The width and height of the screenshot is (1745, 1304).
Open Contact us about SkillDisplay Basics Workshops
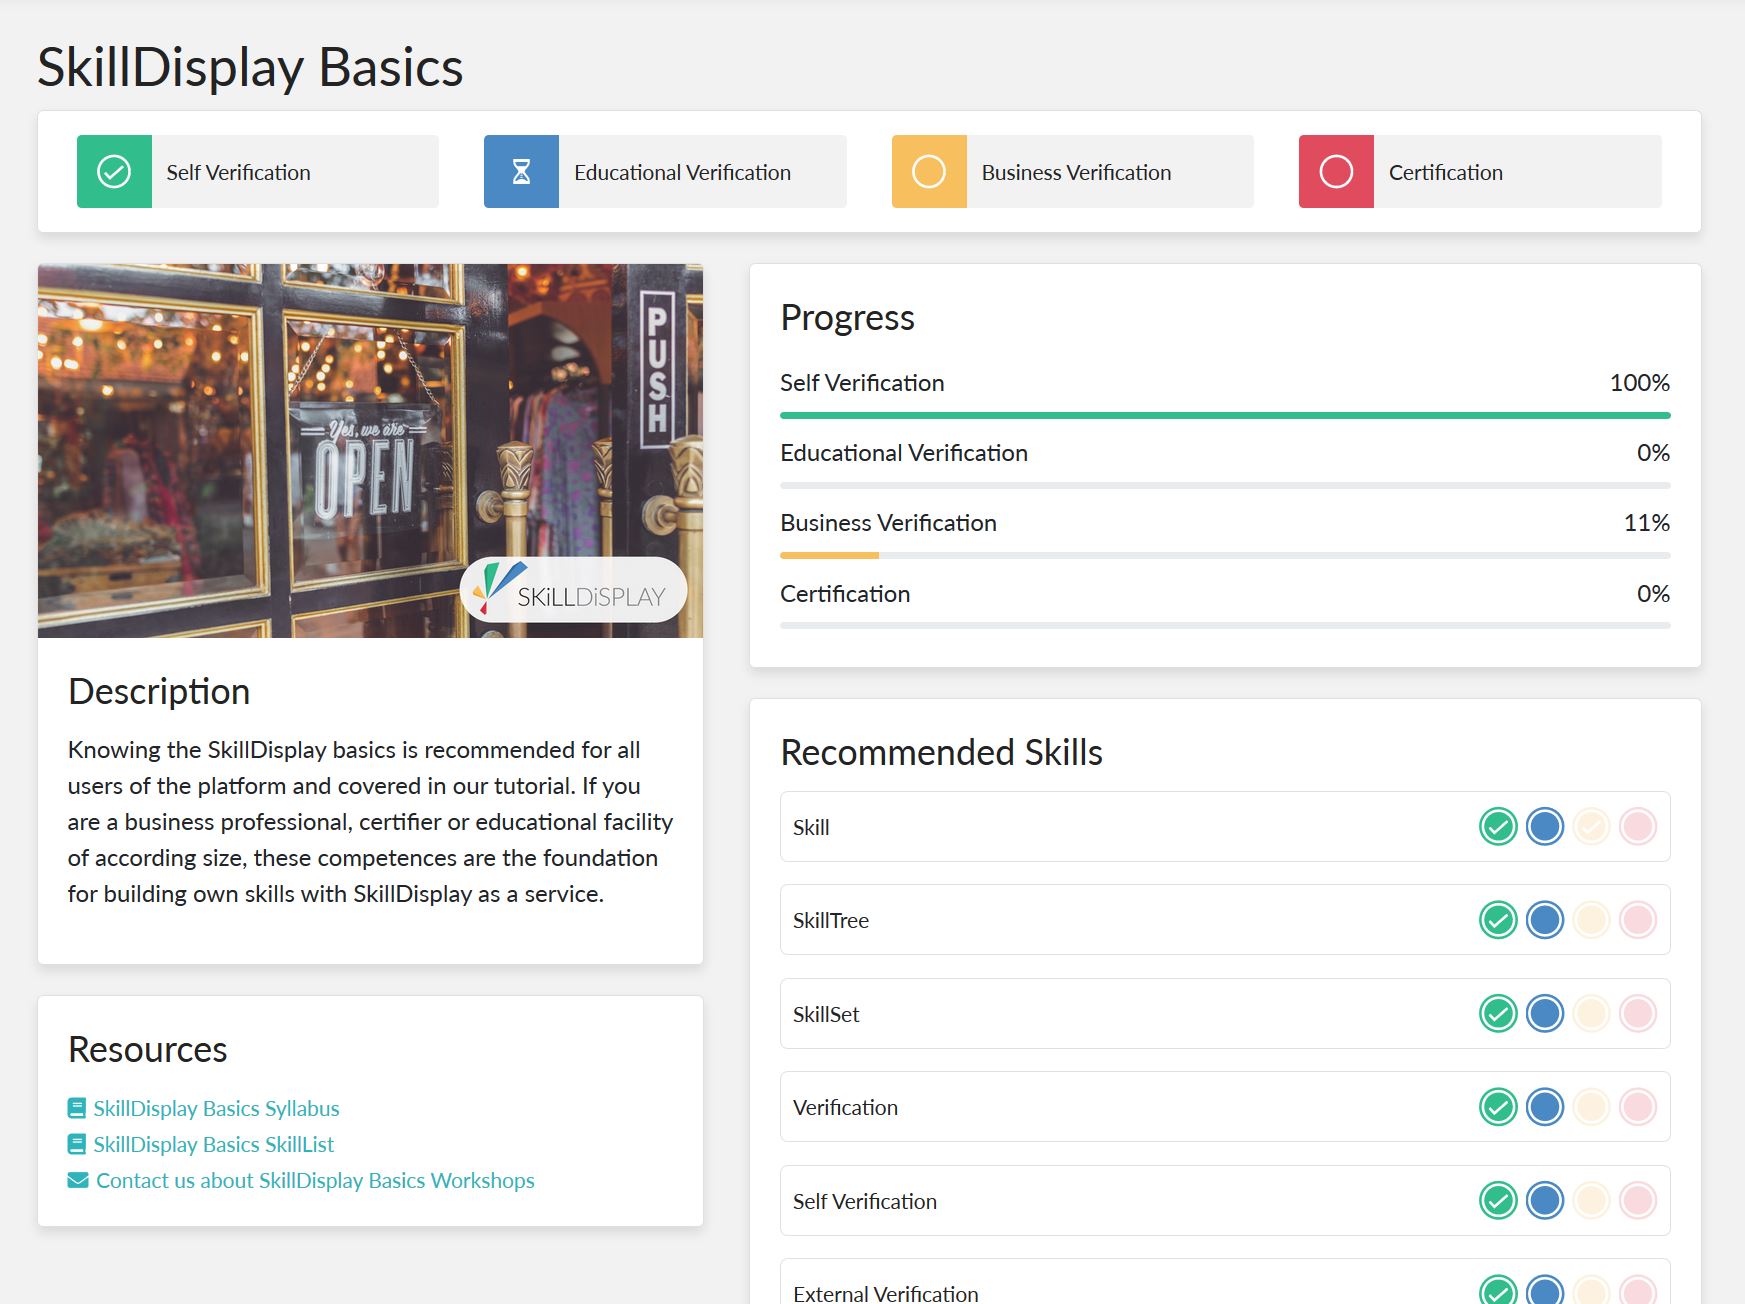coord(315,1180)
